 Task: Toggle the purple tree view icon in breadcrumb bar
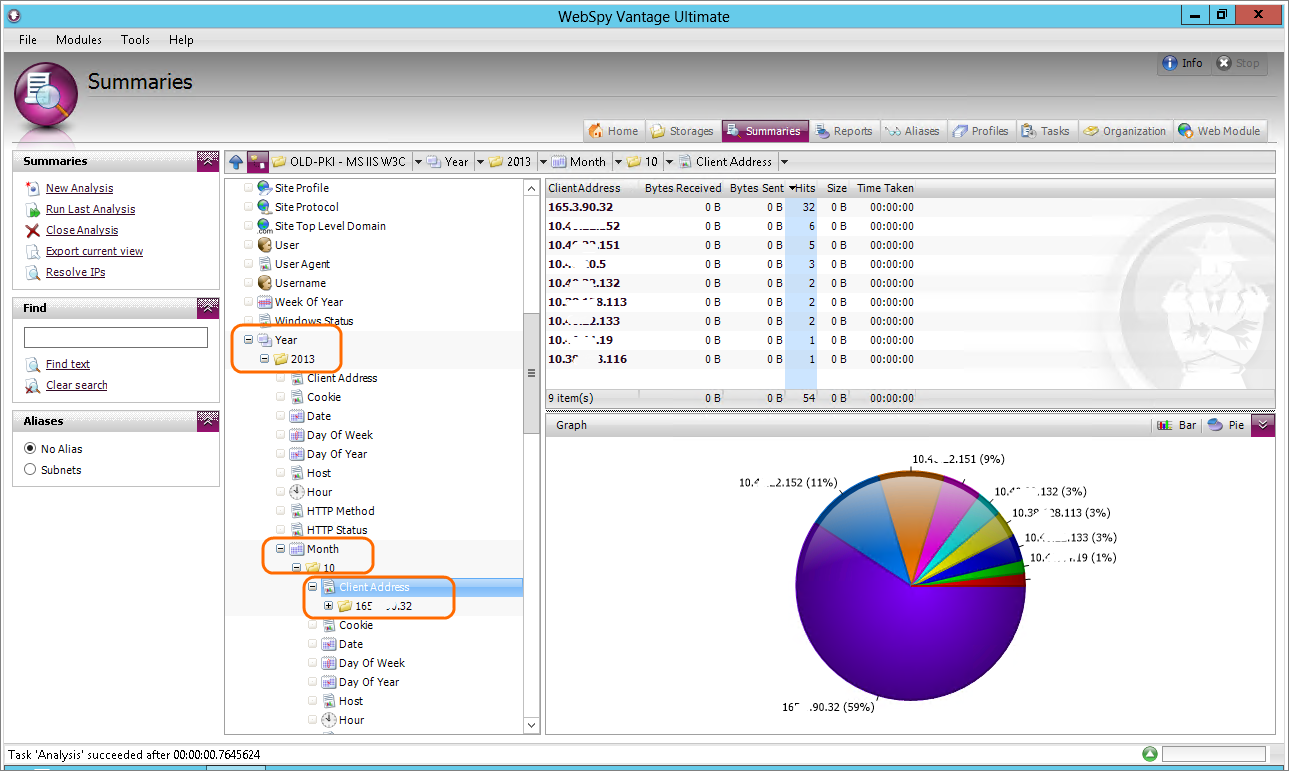(x=258, y=161)
